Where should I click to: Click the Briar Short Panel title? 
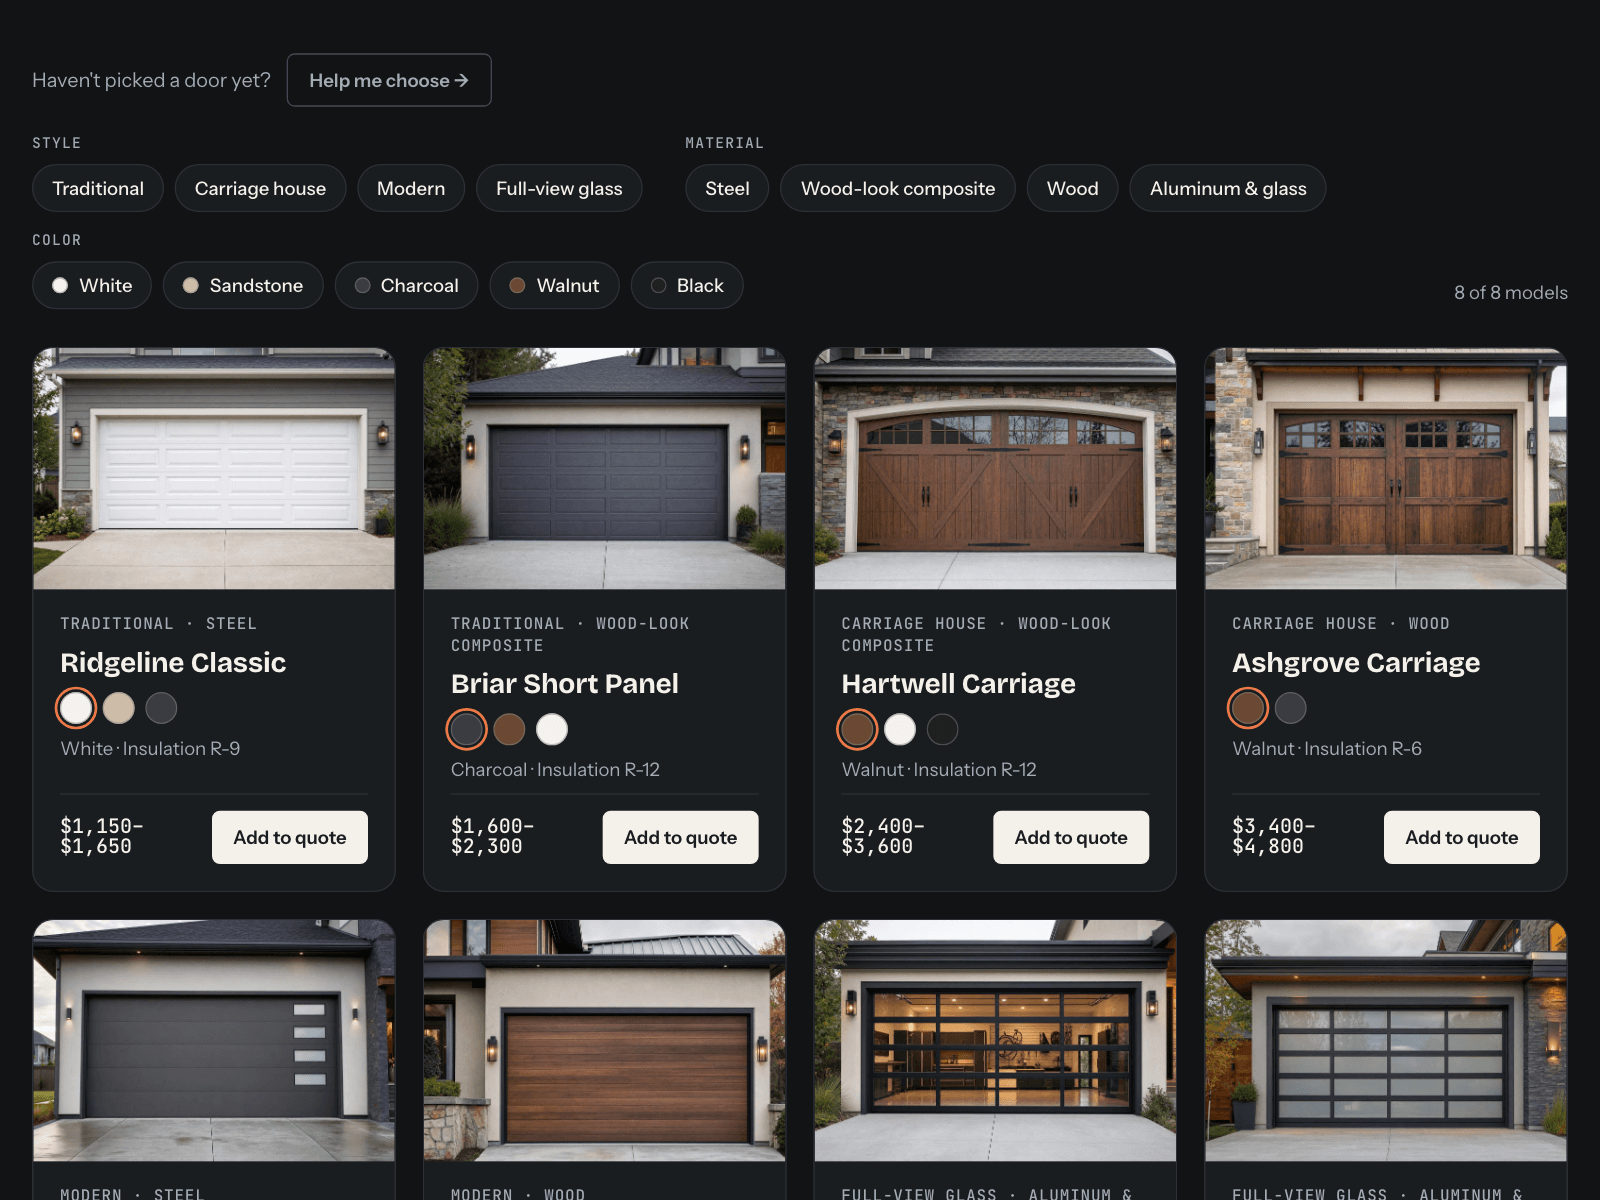[x=565, y=684]
